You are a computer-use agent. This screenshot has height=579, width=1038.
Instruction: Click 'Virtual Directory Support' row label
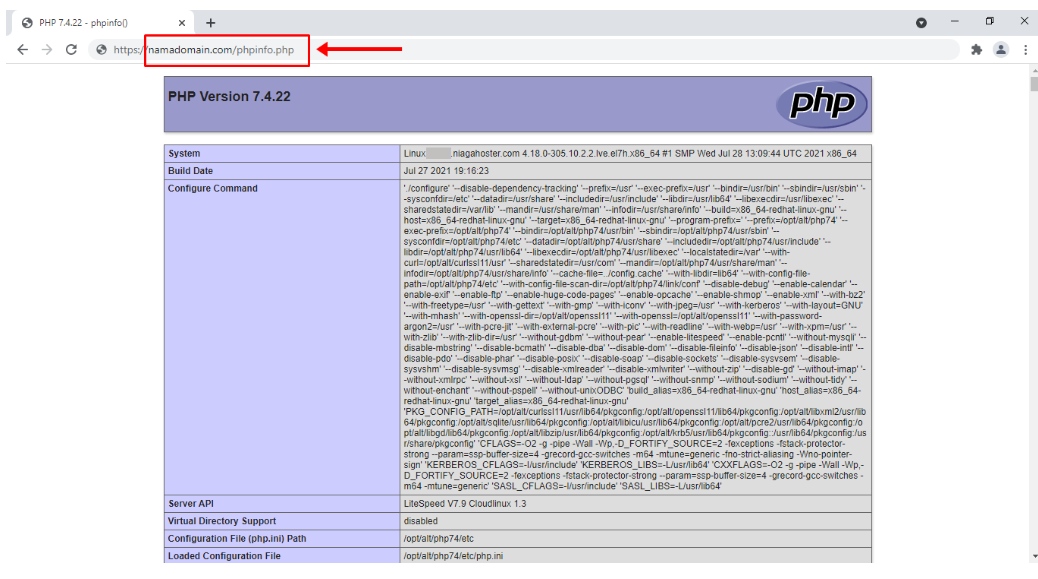(x=222, y=521)
